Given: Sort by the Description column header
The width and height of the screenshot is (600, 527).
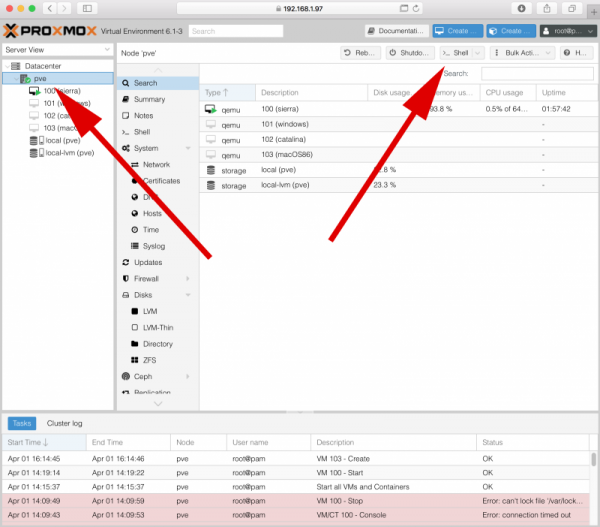Looking at the screenshot, I should pyautogui.click(x=311, y=93).
